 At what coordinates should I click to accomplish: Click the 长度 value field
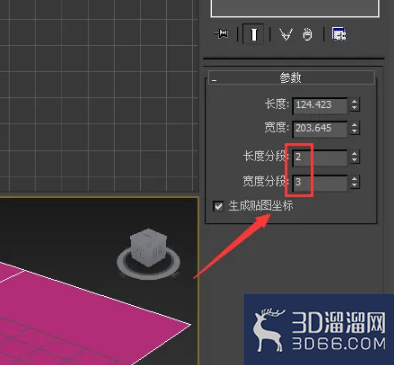click(320, 105)
